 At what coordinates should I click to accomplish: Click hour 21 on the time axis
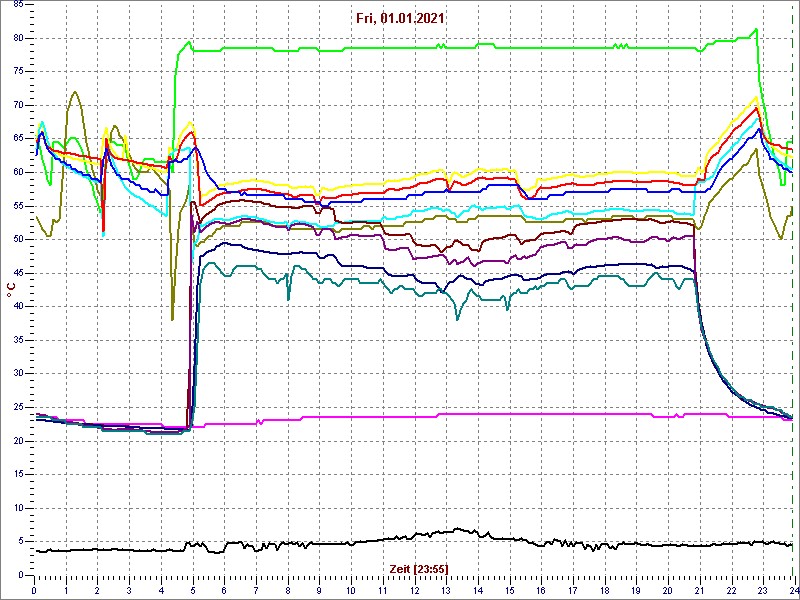(700, 590)
